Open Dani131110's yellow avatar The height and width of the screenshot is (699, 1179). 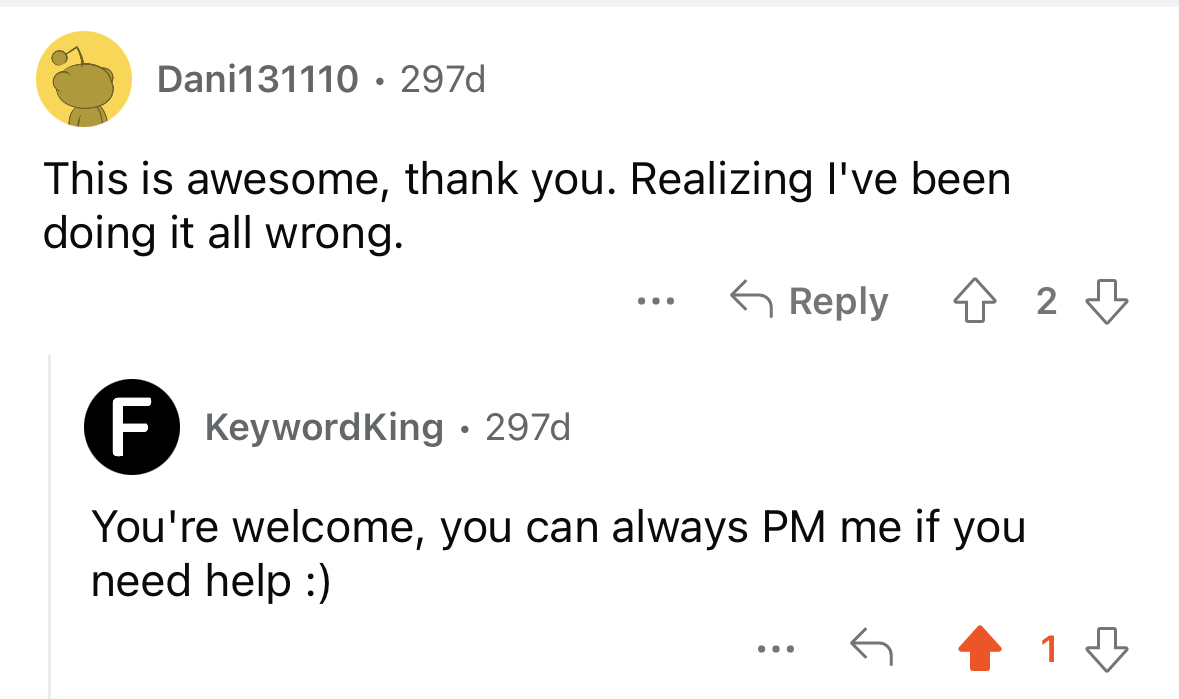(83, 79)
